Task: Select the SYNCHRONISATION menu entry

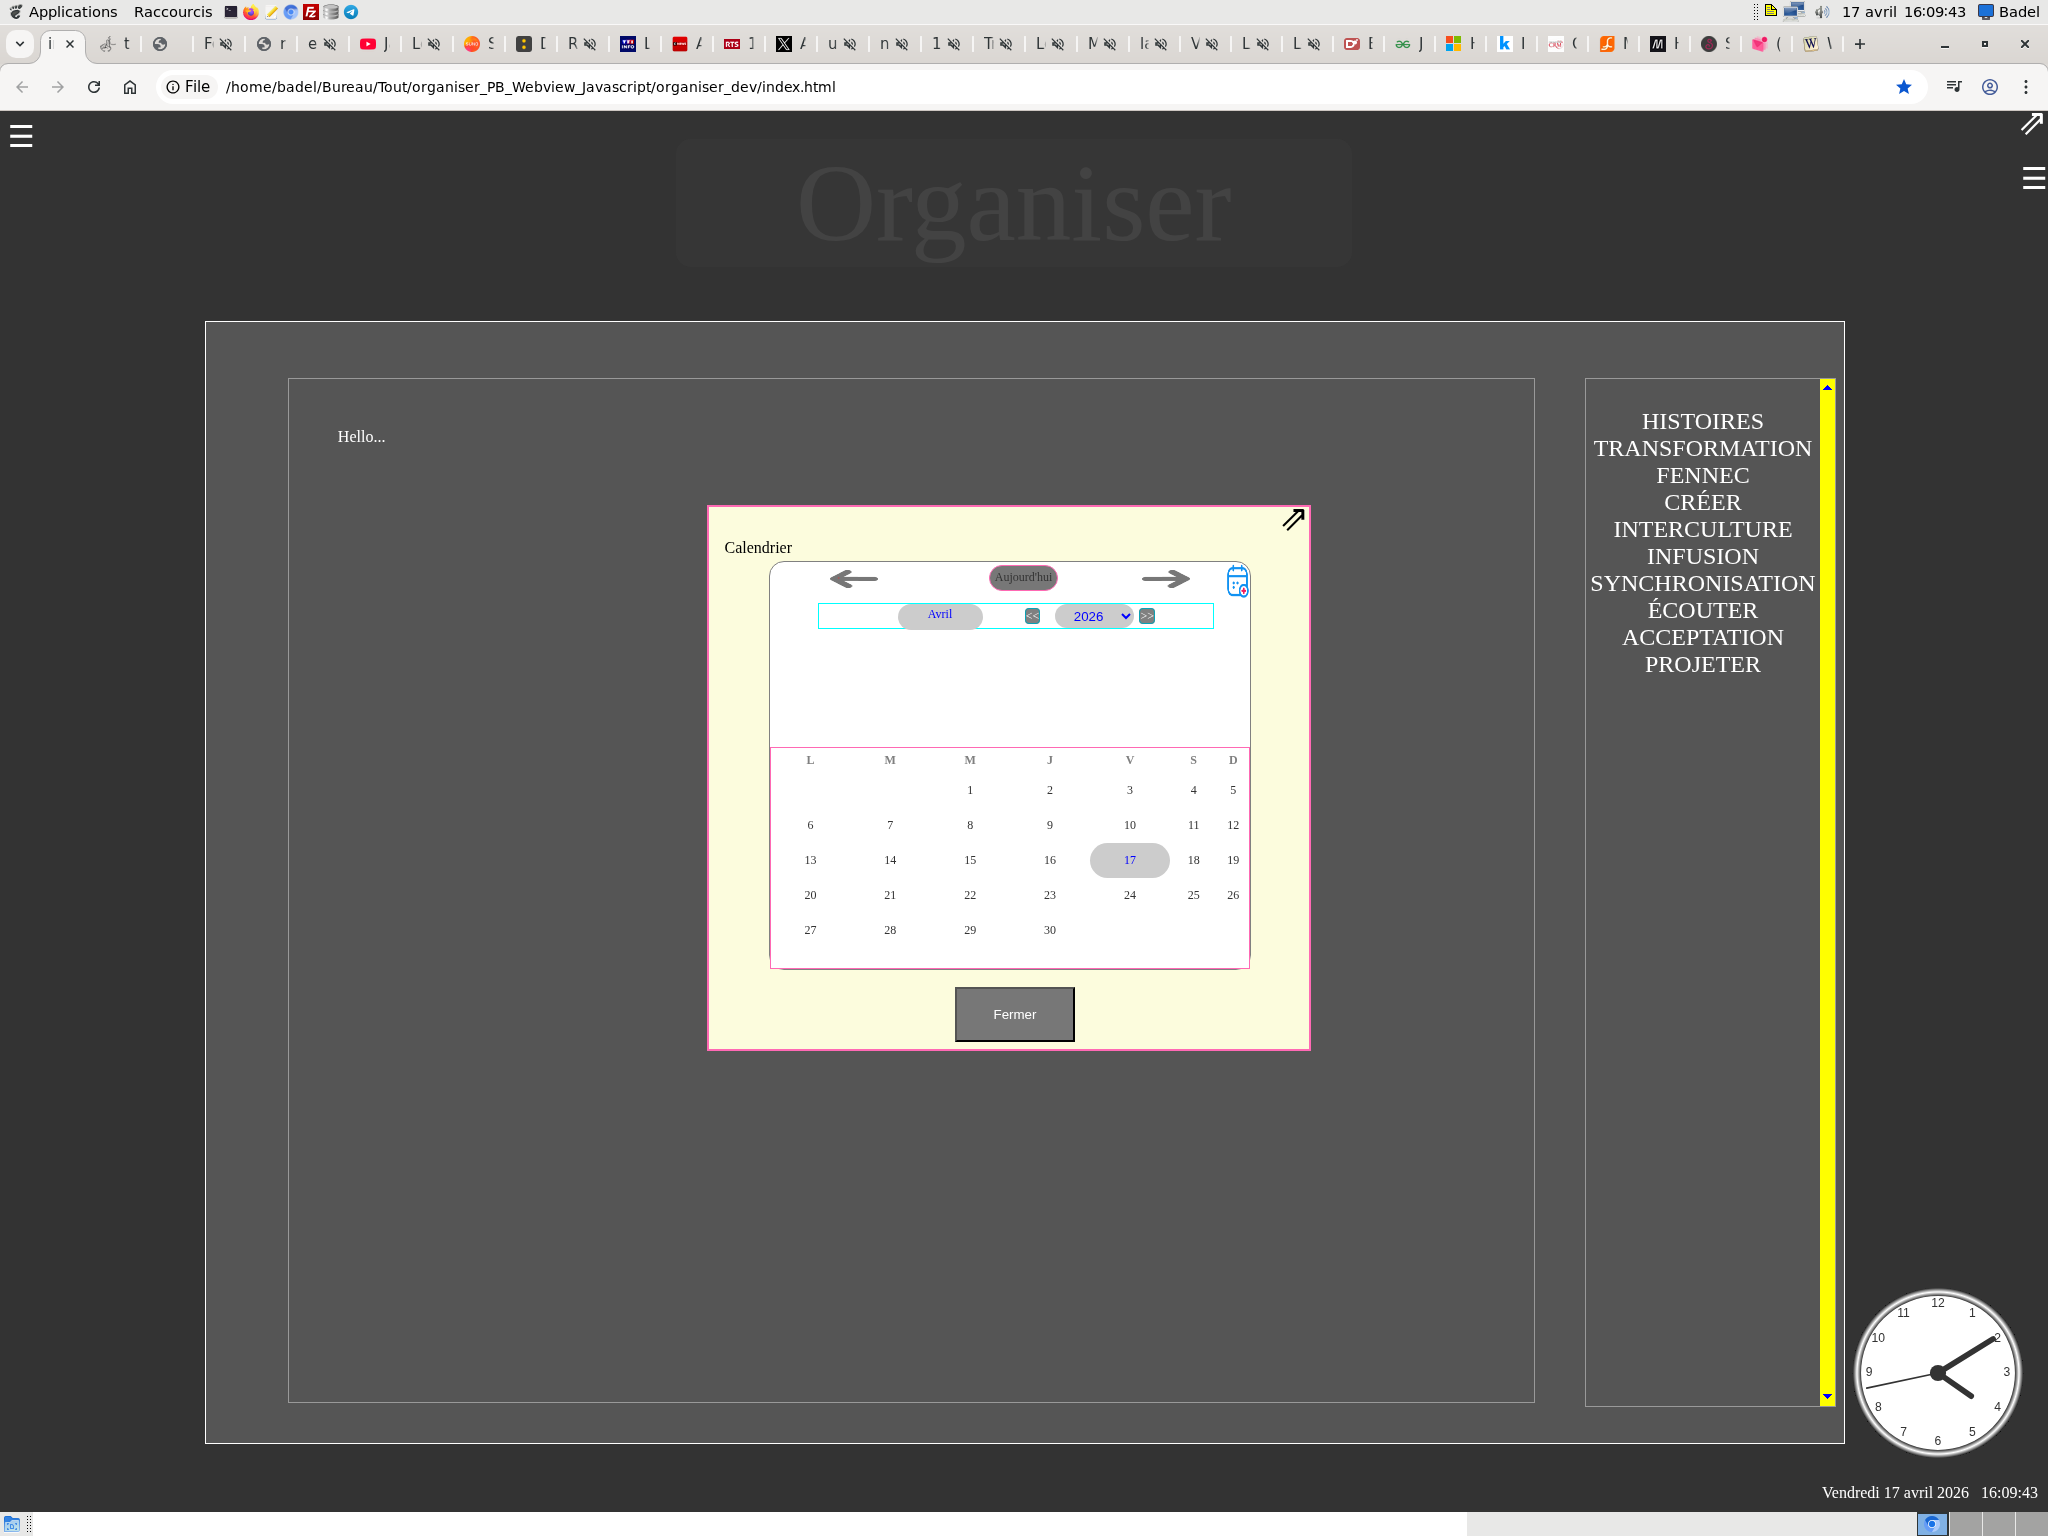Action: point(1702,584)
